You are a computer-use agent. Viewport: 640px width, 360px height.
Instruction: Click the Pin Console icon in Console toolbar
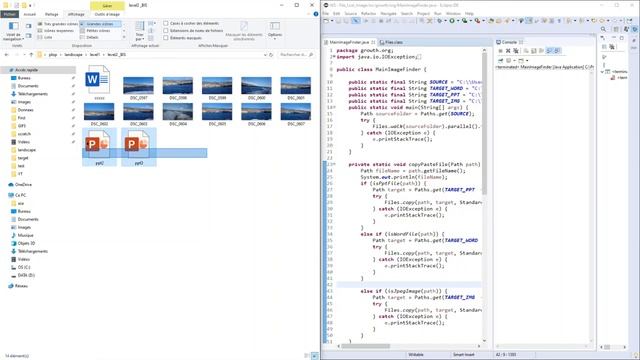pos(500,60)
